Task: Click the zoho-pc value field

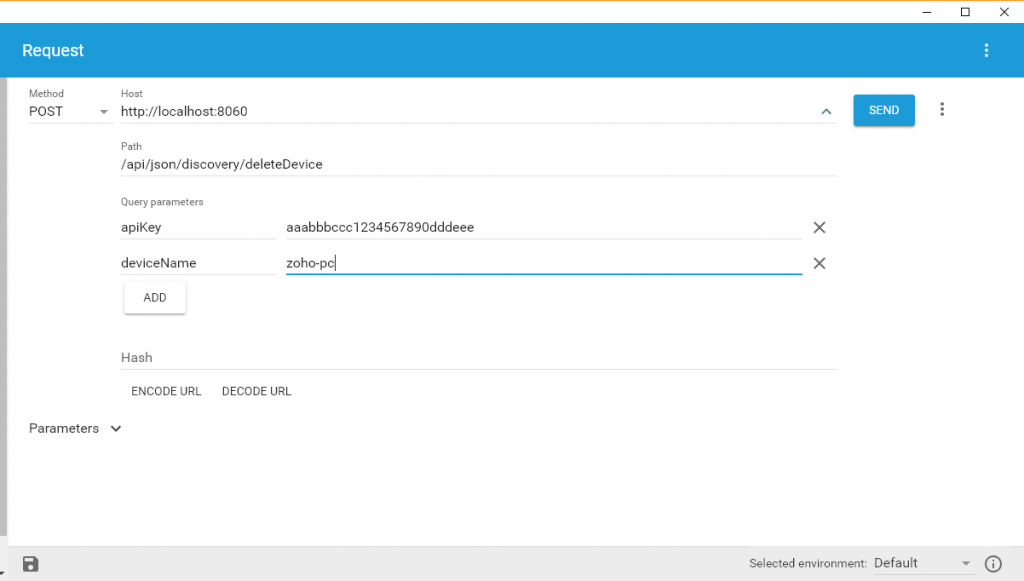Action: 543,263
